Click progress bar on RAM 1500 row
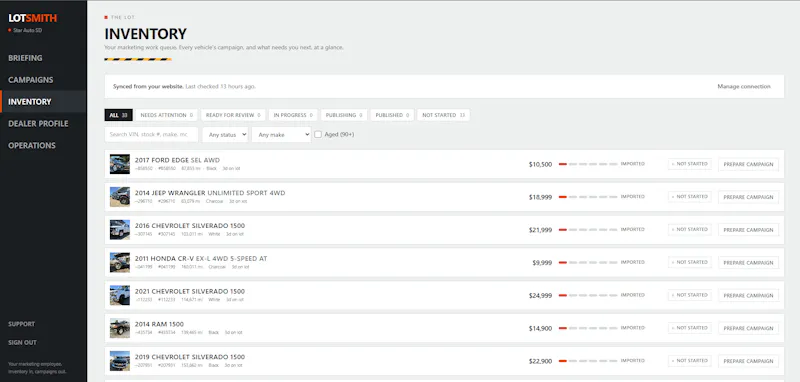Image resolution: width=800 pixels, height=382 pixels. [588, 328]
